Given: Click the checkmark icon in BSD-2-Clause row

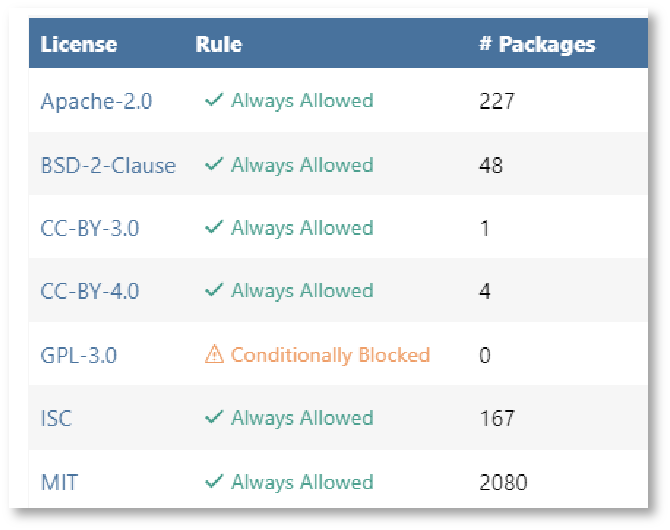Looking at the screenshot, I should 213,165.
